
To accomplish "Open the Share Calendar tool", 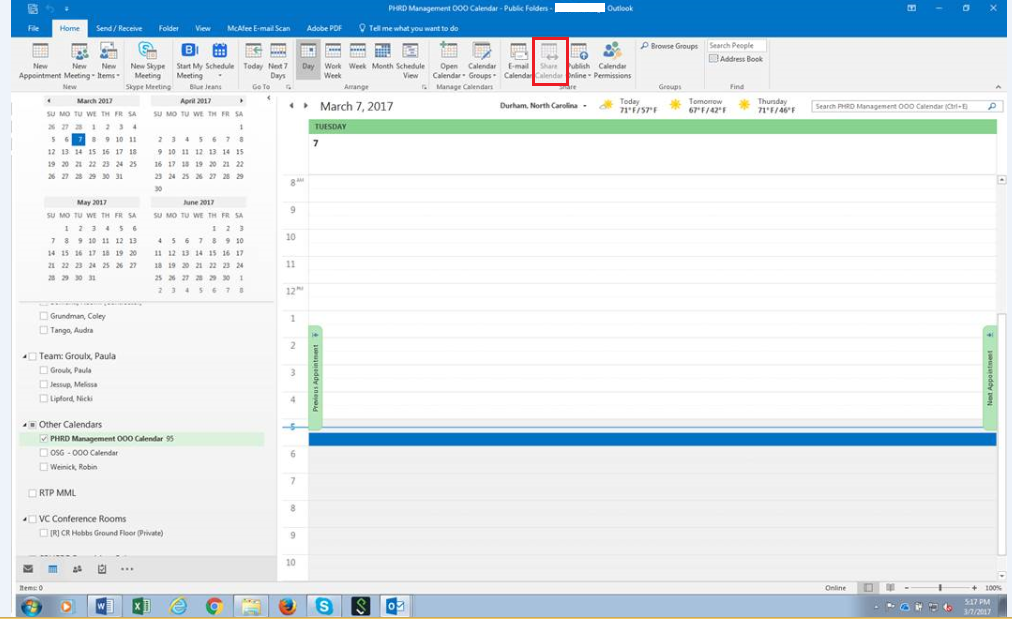I will pos(551,60).
